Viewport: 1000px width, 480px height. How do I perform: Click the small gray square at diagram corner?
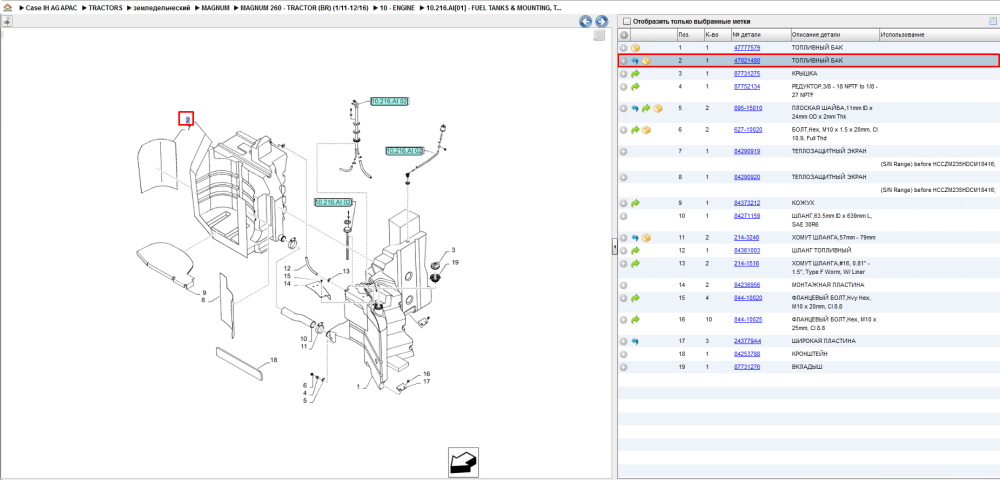[x=598, y=36]
